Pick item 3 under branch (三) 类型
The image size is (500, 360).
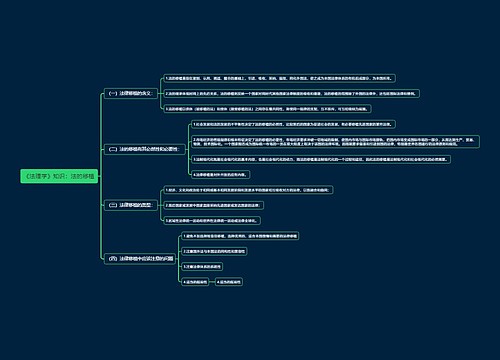coord(212,220)
